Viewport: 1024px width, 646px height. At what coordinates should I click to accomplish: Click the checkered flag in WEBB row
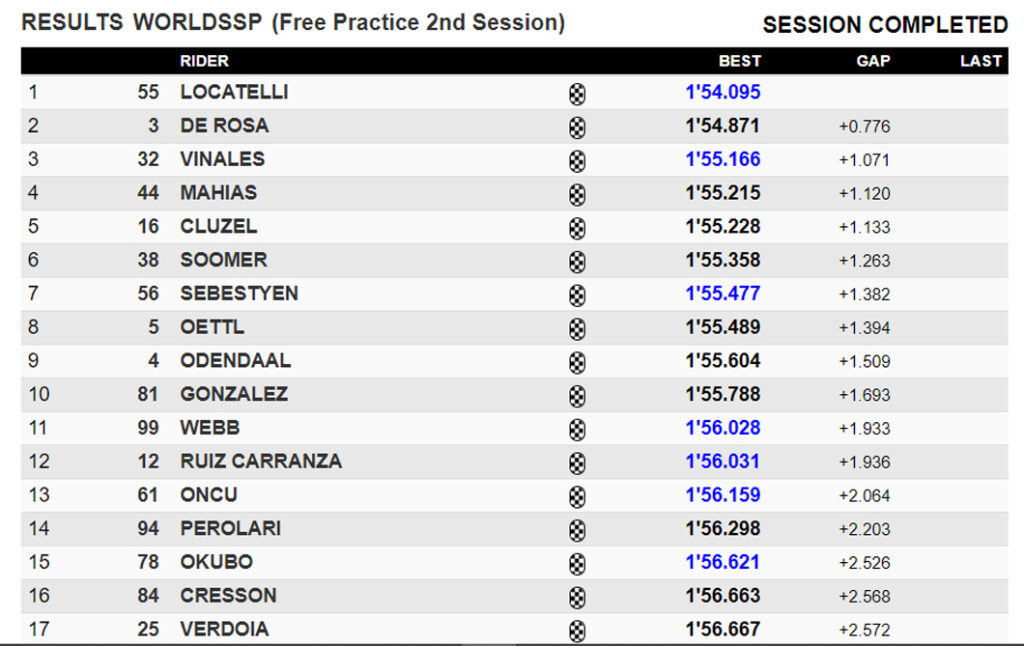coord(577,429)
